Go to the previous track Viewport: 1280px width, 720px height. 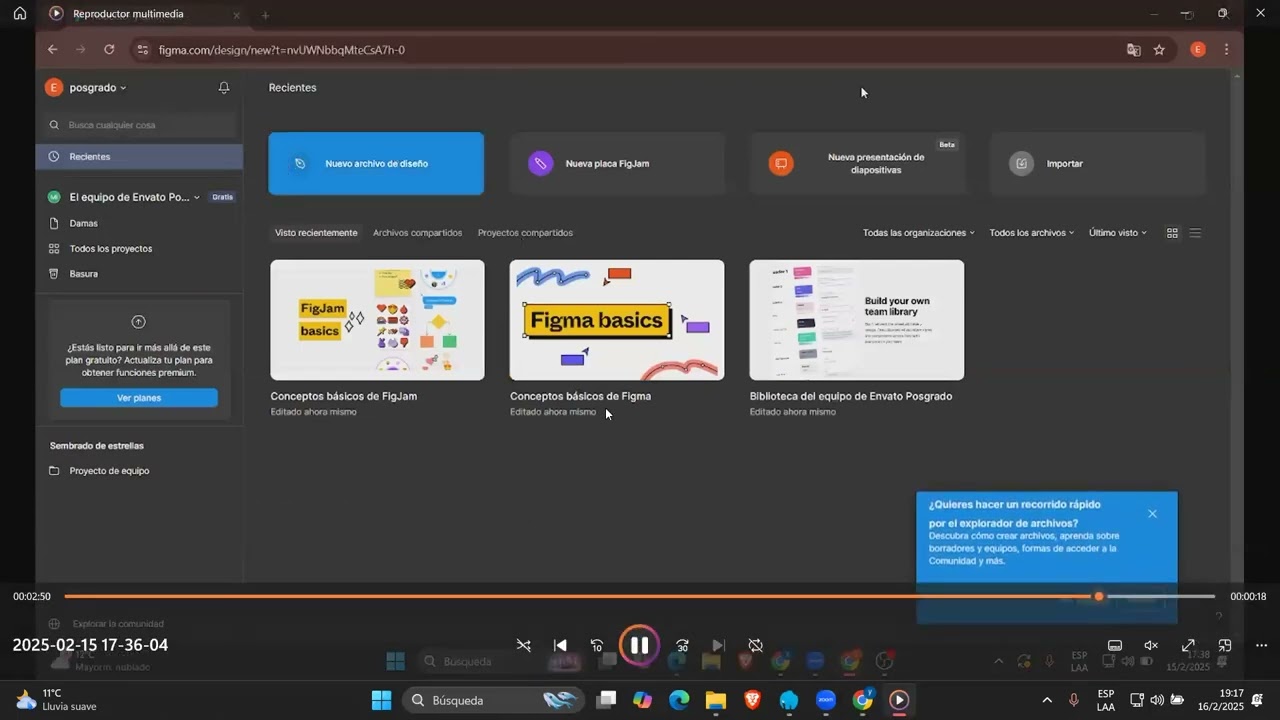click(x=560, y=646)
